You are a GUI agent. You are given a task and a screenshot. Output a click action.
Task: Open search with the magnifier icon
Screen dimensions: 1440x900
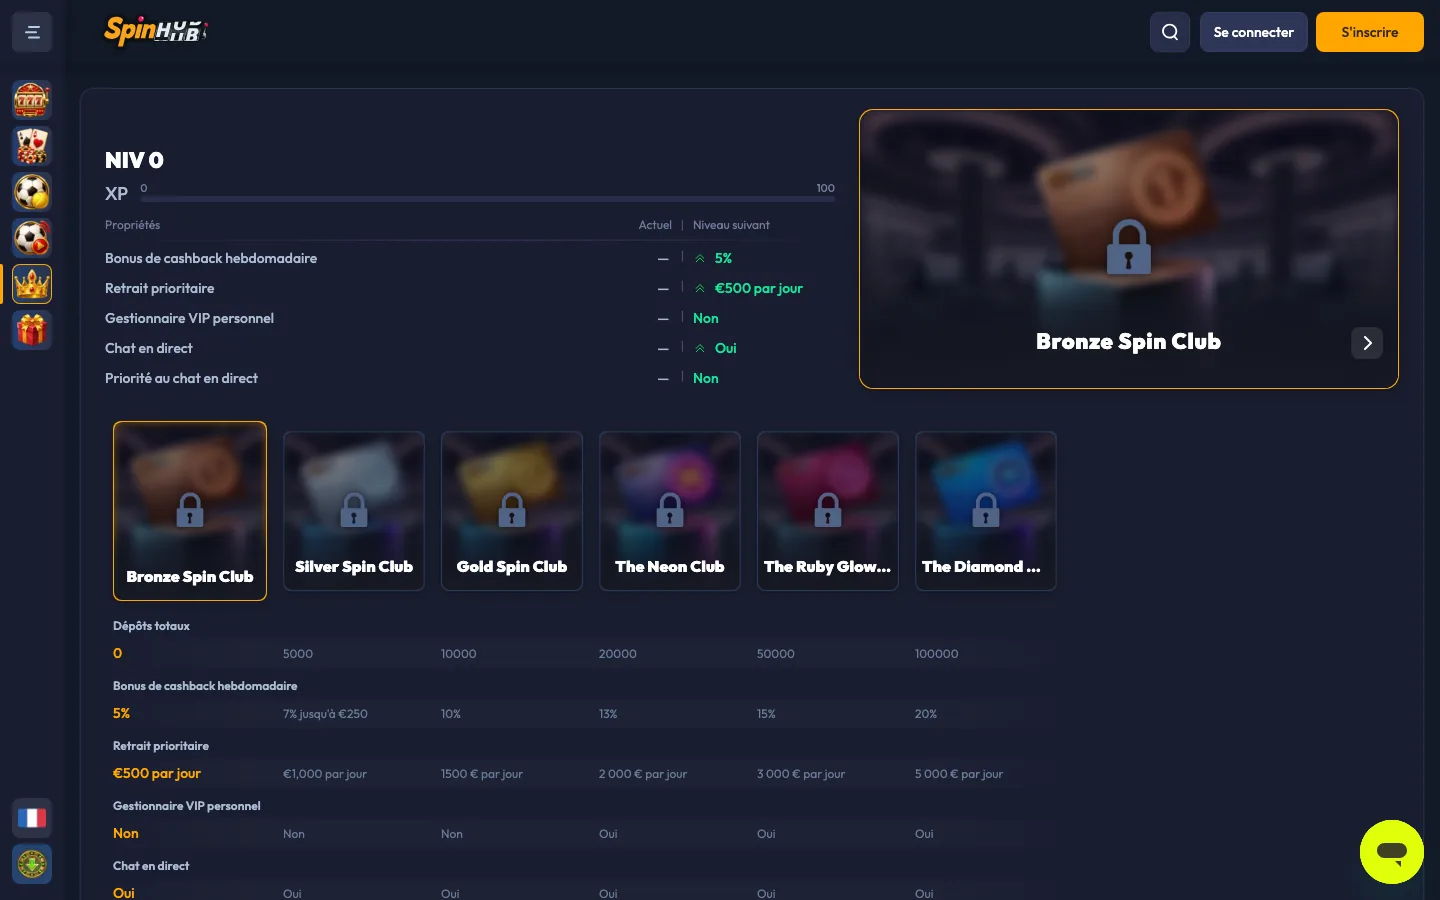tap(1170, 32)
